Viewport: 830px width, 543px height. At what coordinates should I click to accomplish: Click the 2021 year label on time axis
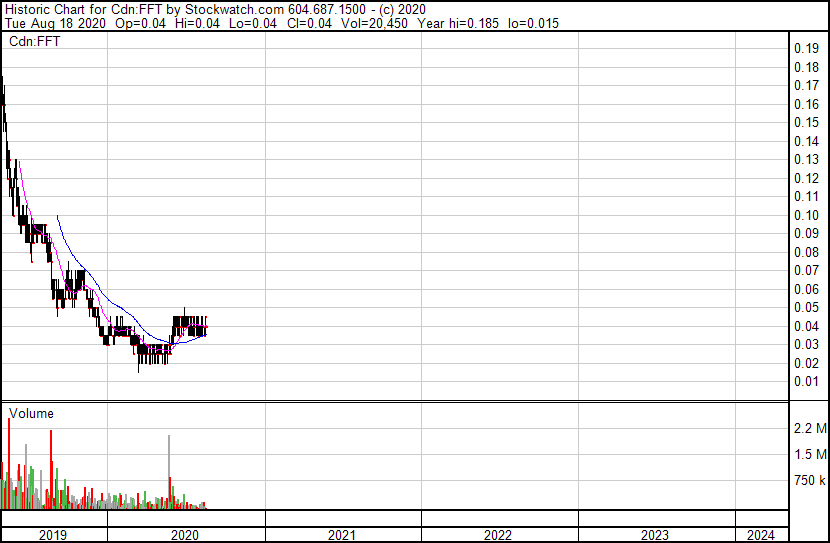342,535
